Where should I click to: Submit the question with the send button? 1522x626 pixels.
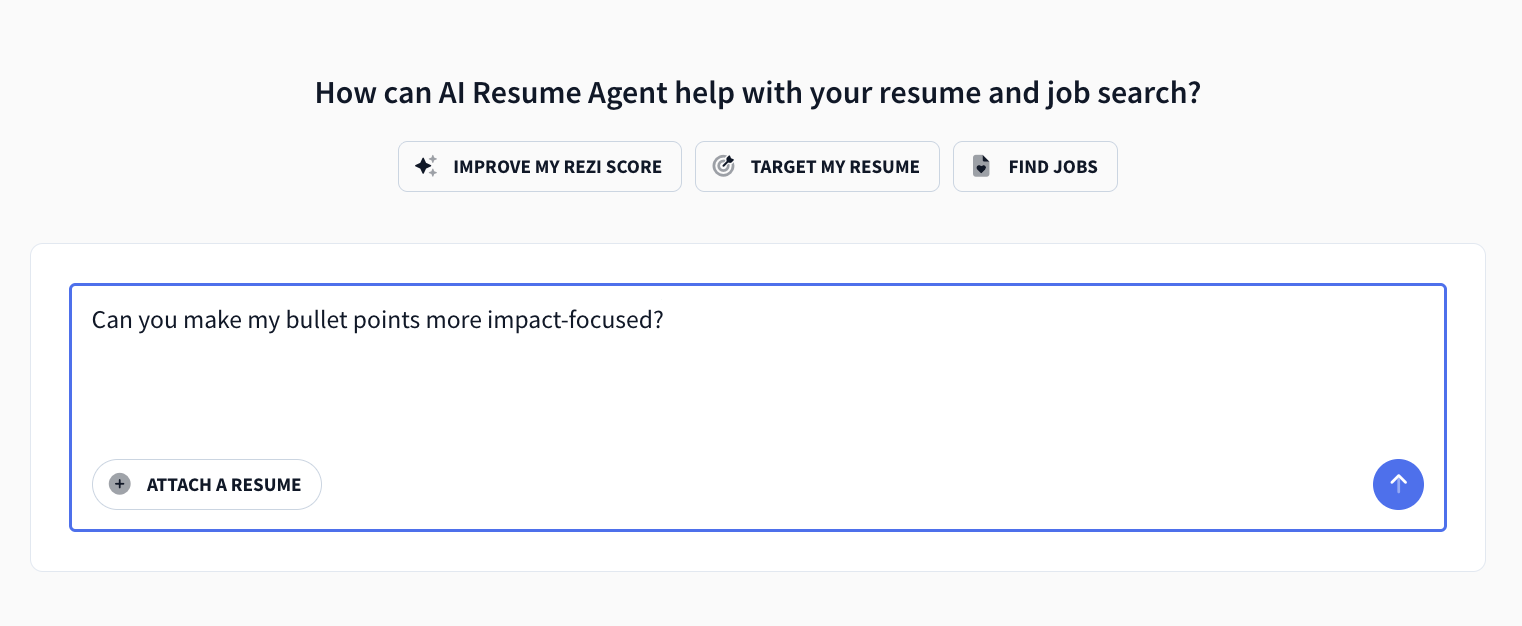tap(1398, 484)
